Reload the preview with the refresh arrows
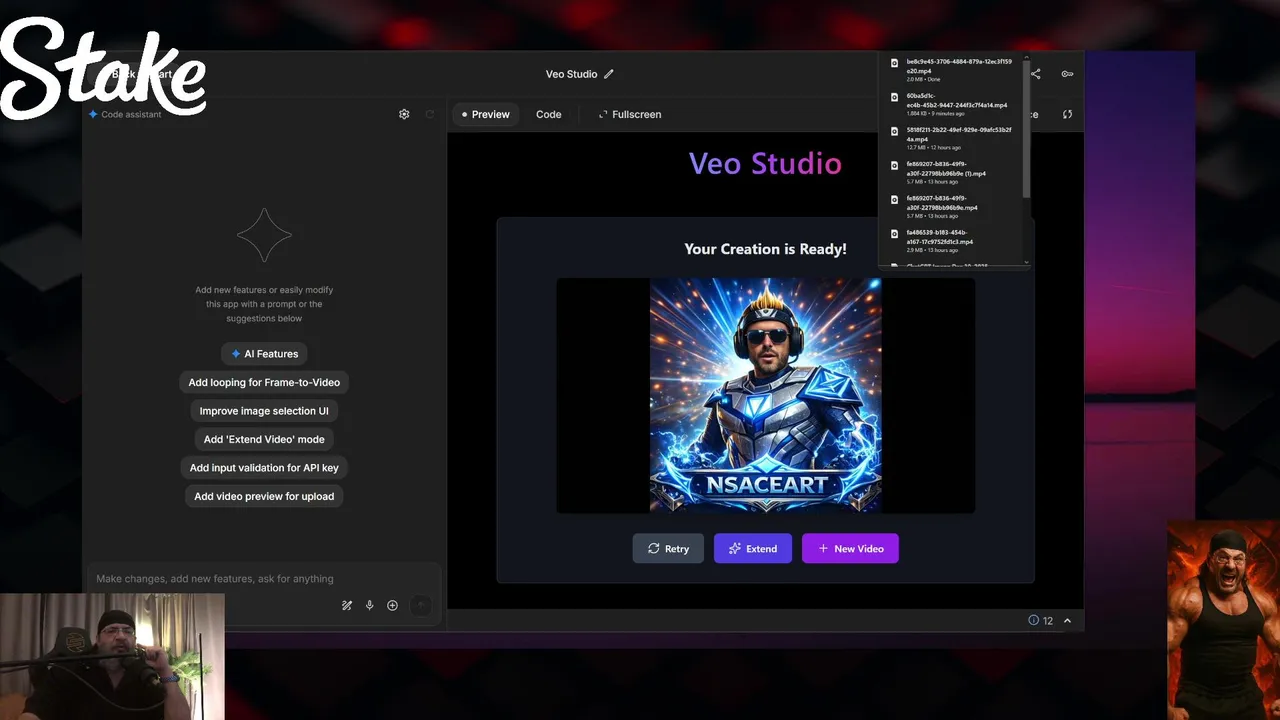Image resolution: width=1280 pixels, height=720 pixels. pos(1067,114)
